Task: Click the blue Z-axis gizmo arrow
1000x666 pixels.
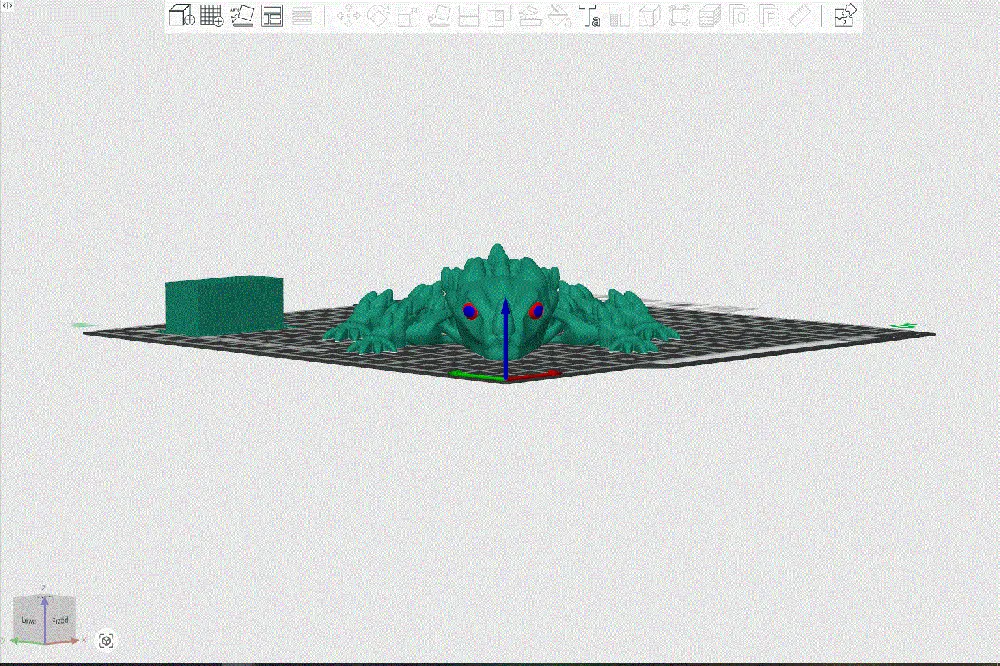Action: [507, 320]
